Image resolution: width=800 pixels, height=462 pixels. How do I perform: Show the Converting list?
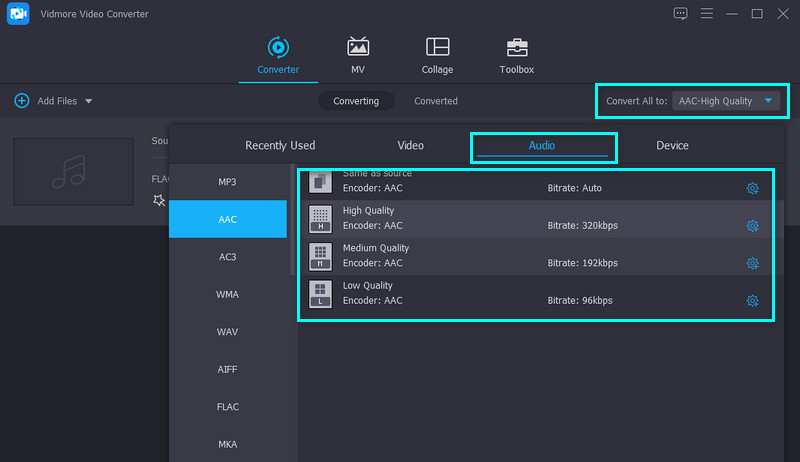(356, 101)
